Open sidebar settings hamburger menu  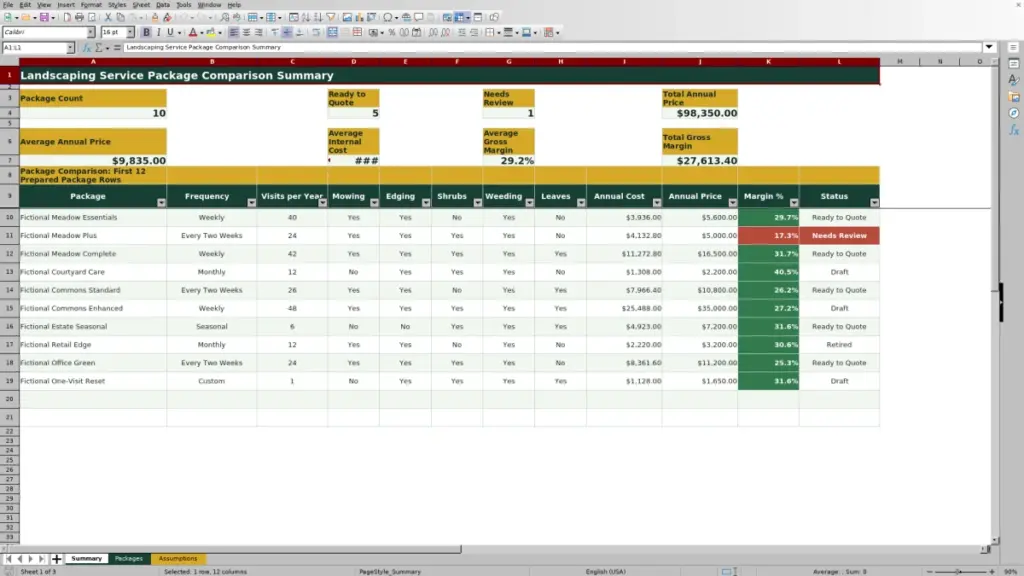1014,48
